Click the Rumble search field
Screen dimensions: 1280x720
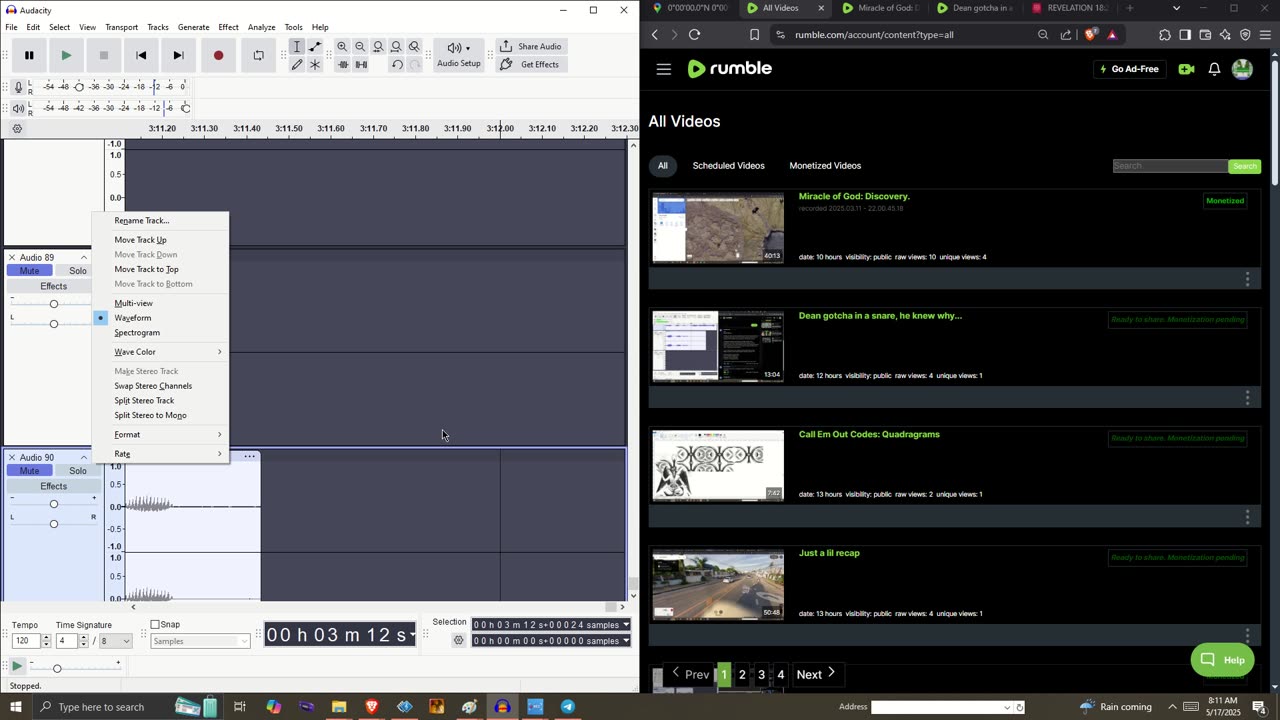point(1170,166)
